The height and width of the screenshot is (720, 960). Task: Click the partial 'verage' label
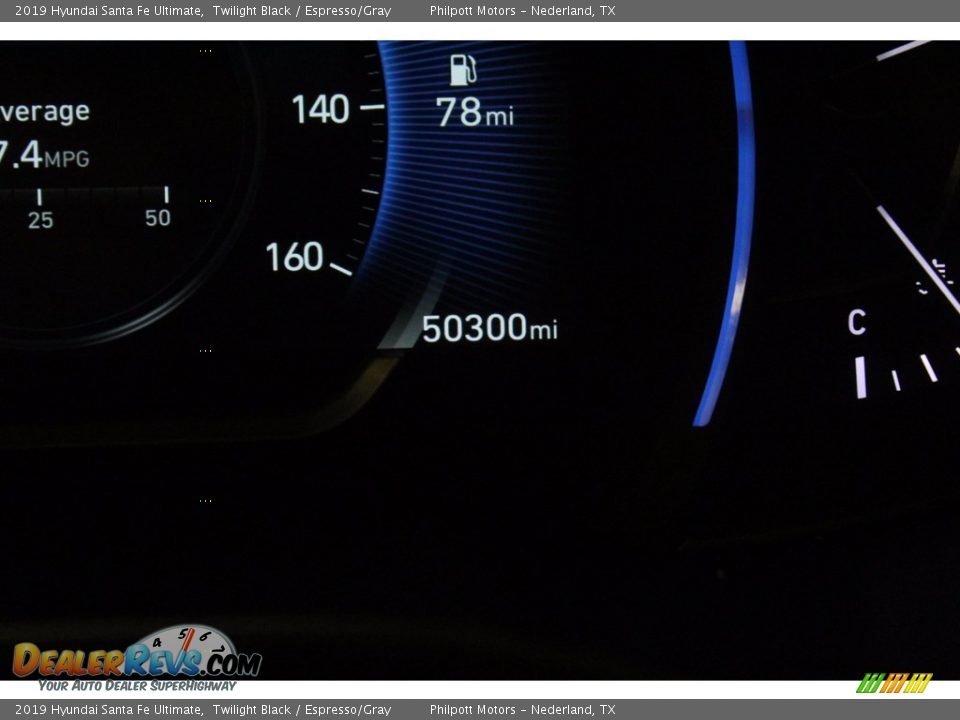click(x=45, y=112)
